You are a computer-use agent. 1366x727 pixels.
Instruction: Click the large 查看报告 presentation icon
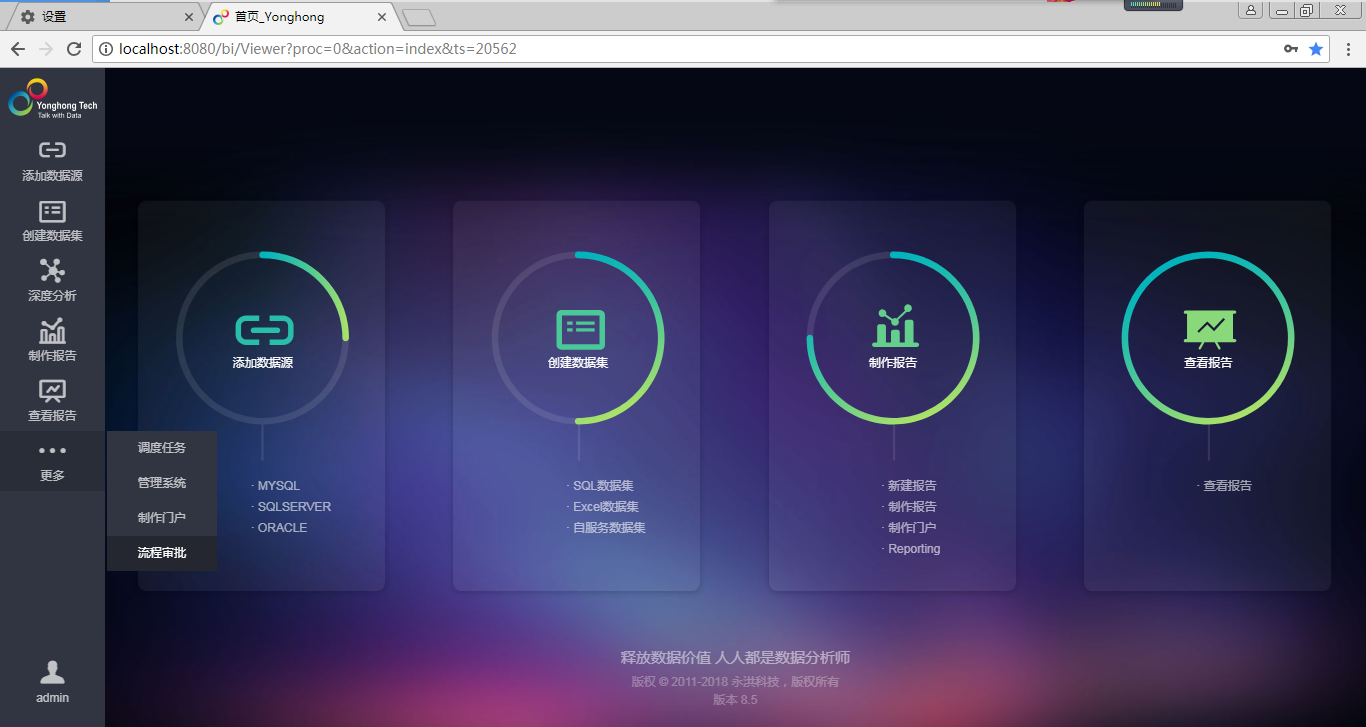[1209, 328]
